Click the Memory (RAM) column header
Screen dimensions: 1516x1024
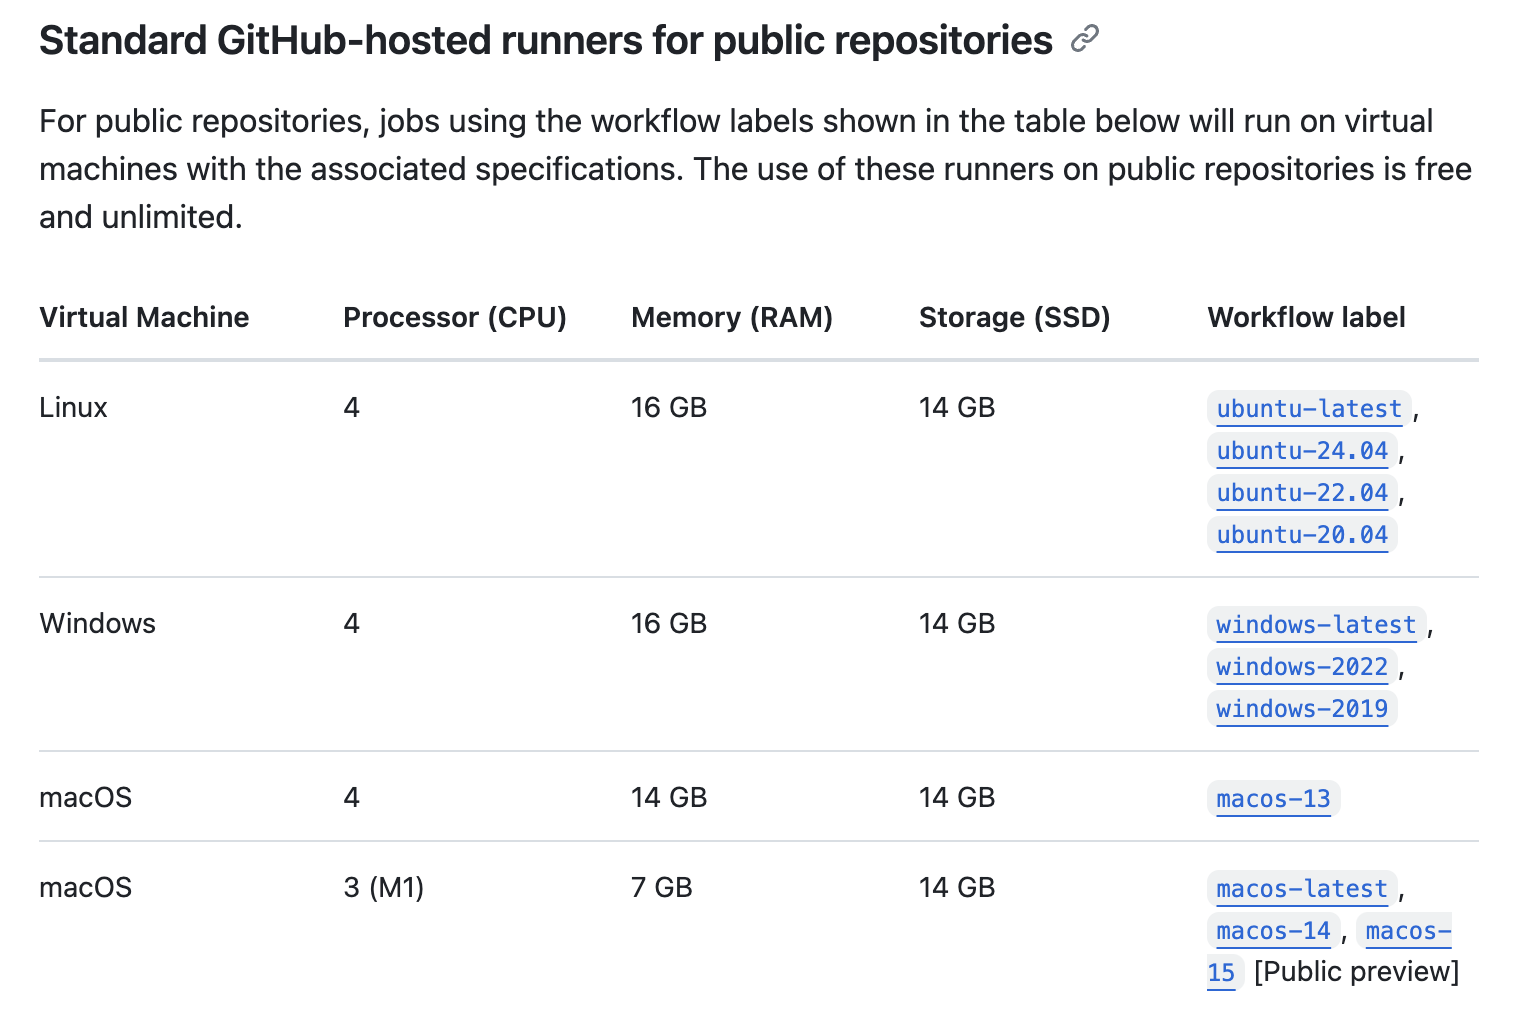click(732, 317)
